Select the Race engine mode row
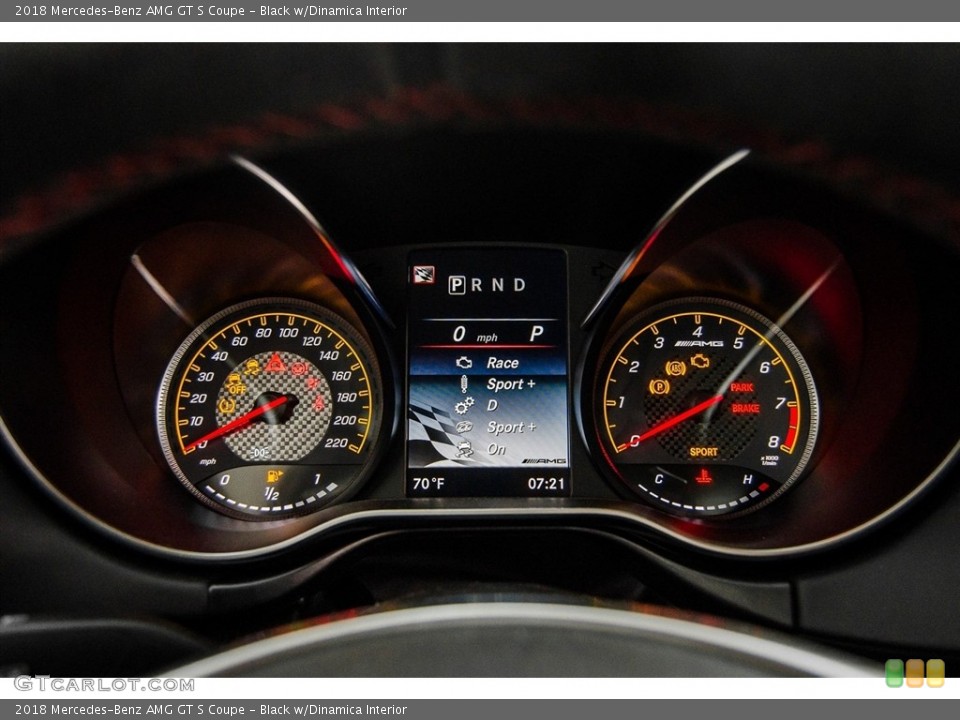The width and height of the screenshot is (960, 720). tap(487, 362)
